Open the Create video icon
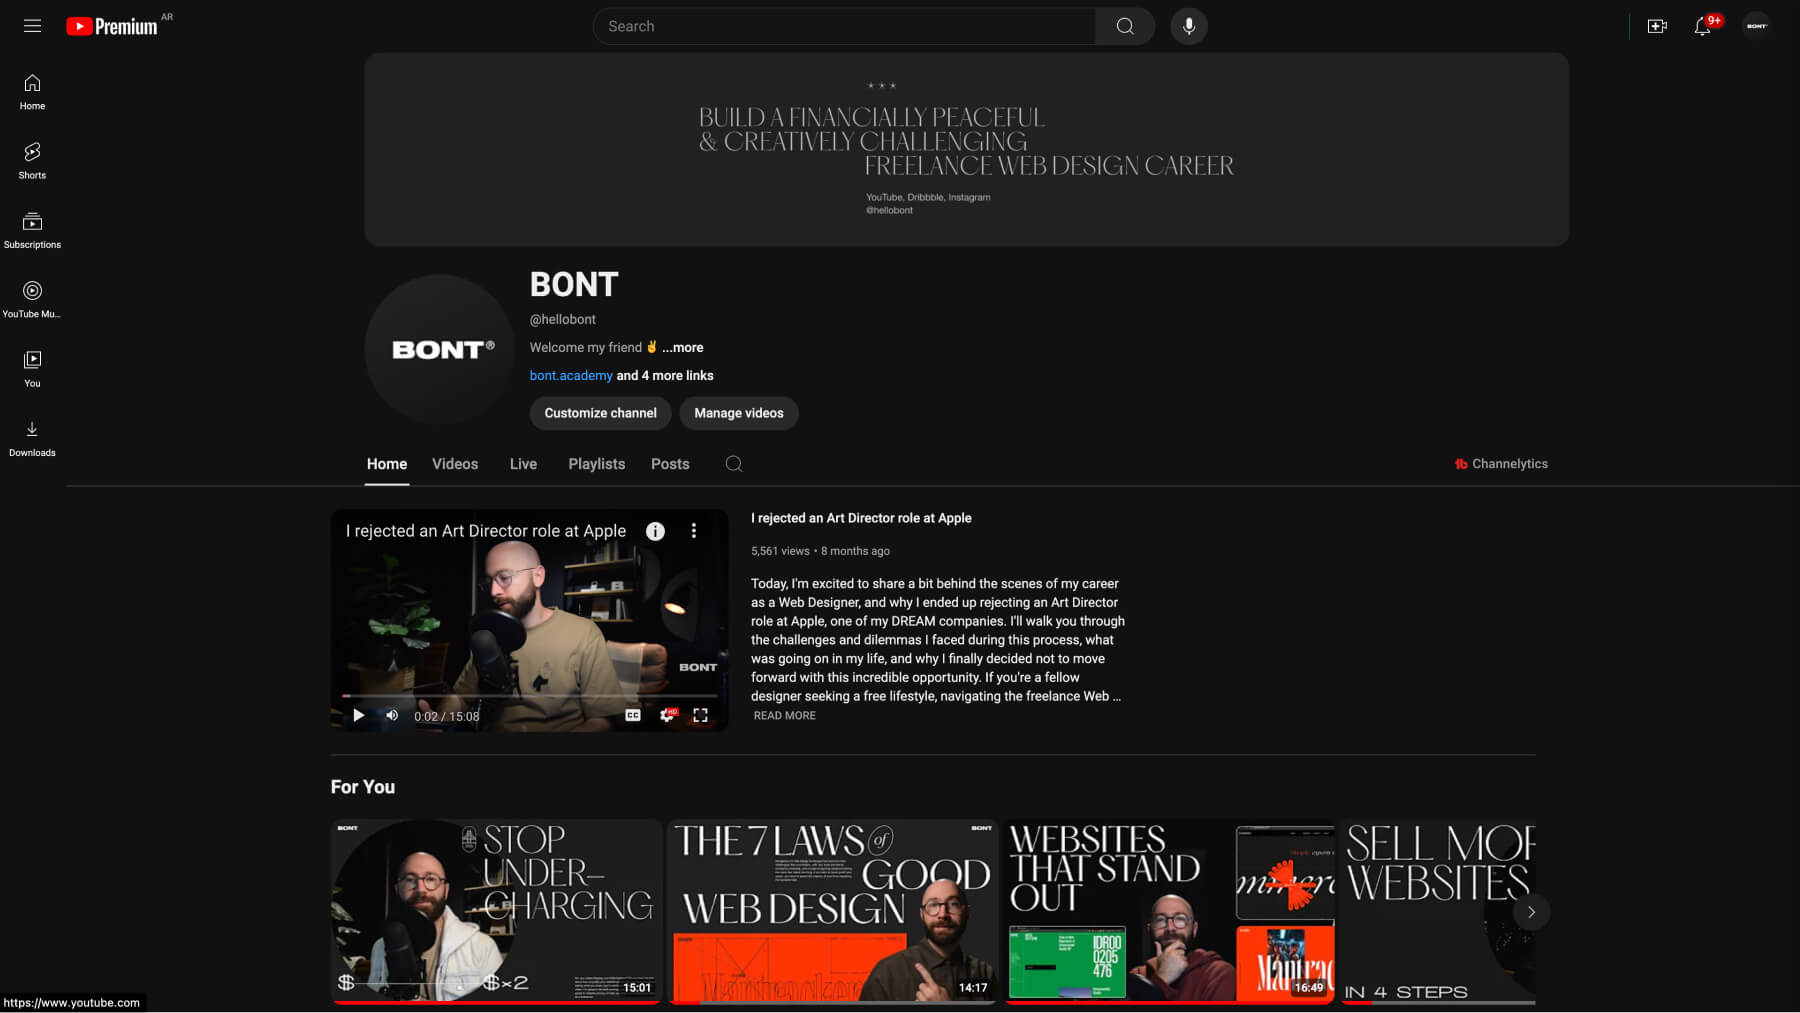The height and width of the screenshot is (1013, 1800). [x=1656, y=27]
